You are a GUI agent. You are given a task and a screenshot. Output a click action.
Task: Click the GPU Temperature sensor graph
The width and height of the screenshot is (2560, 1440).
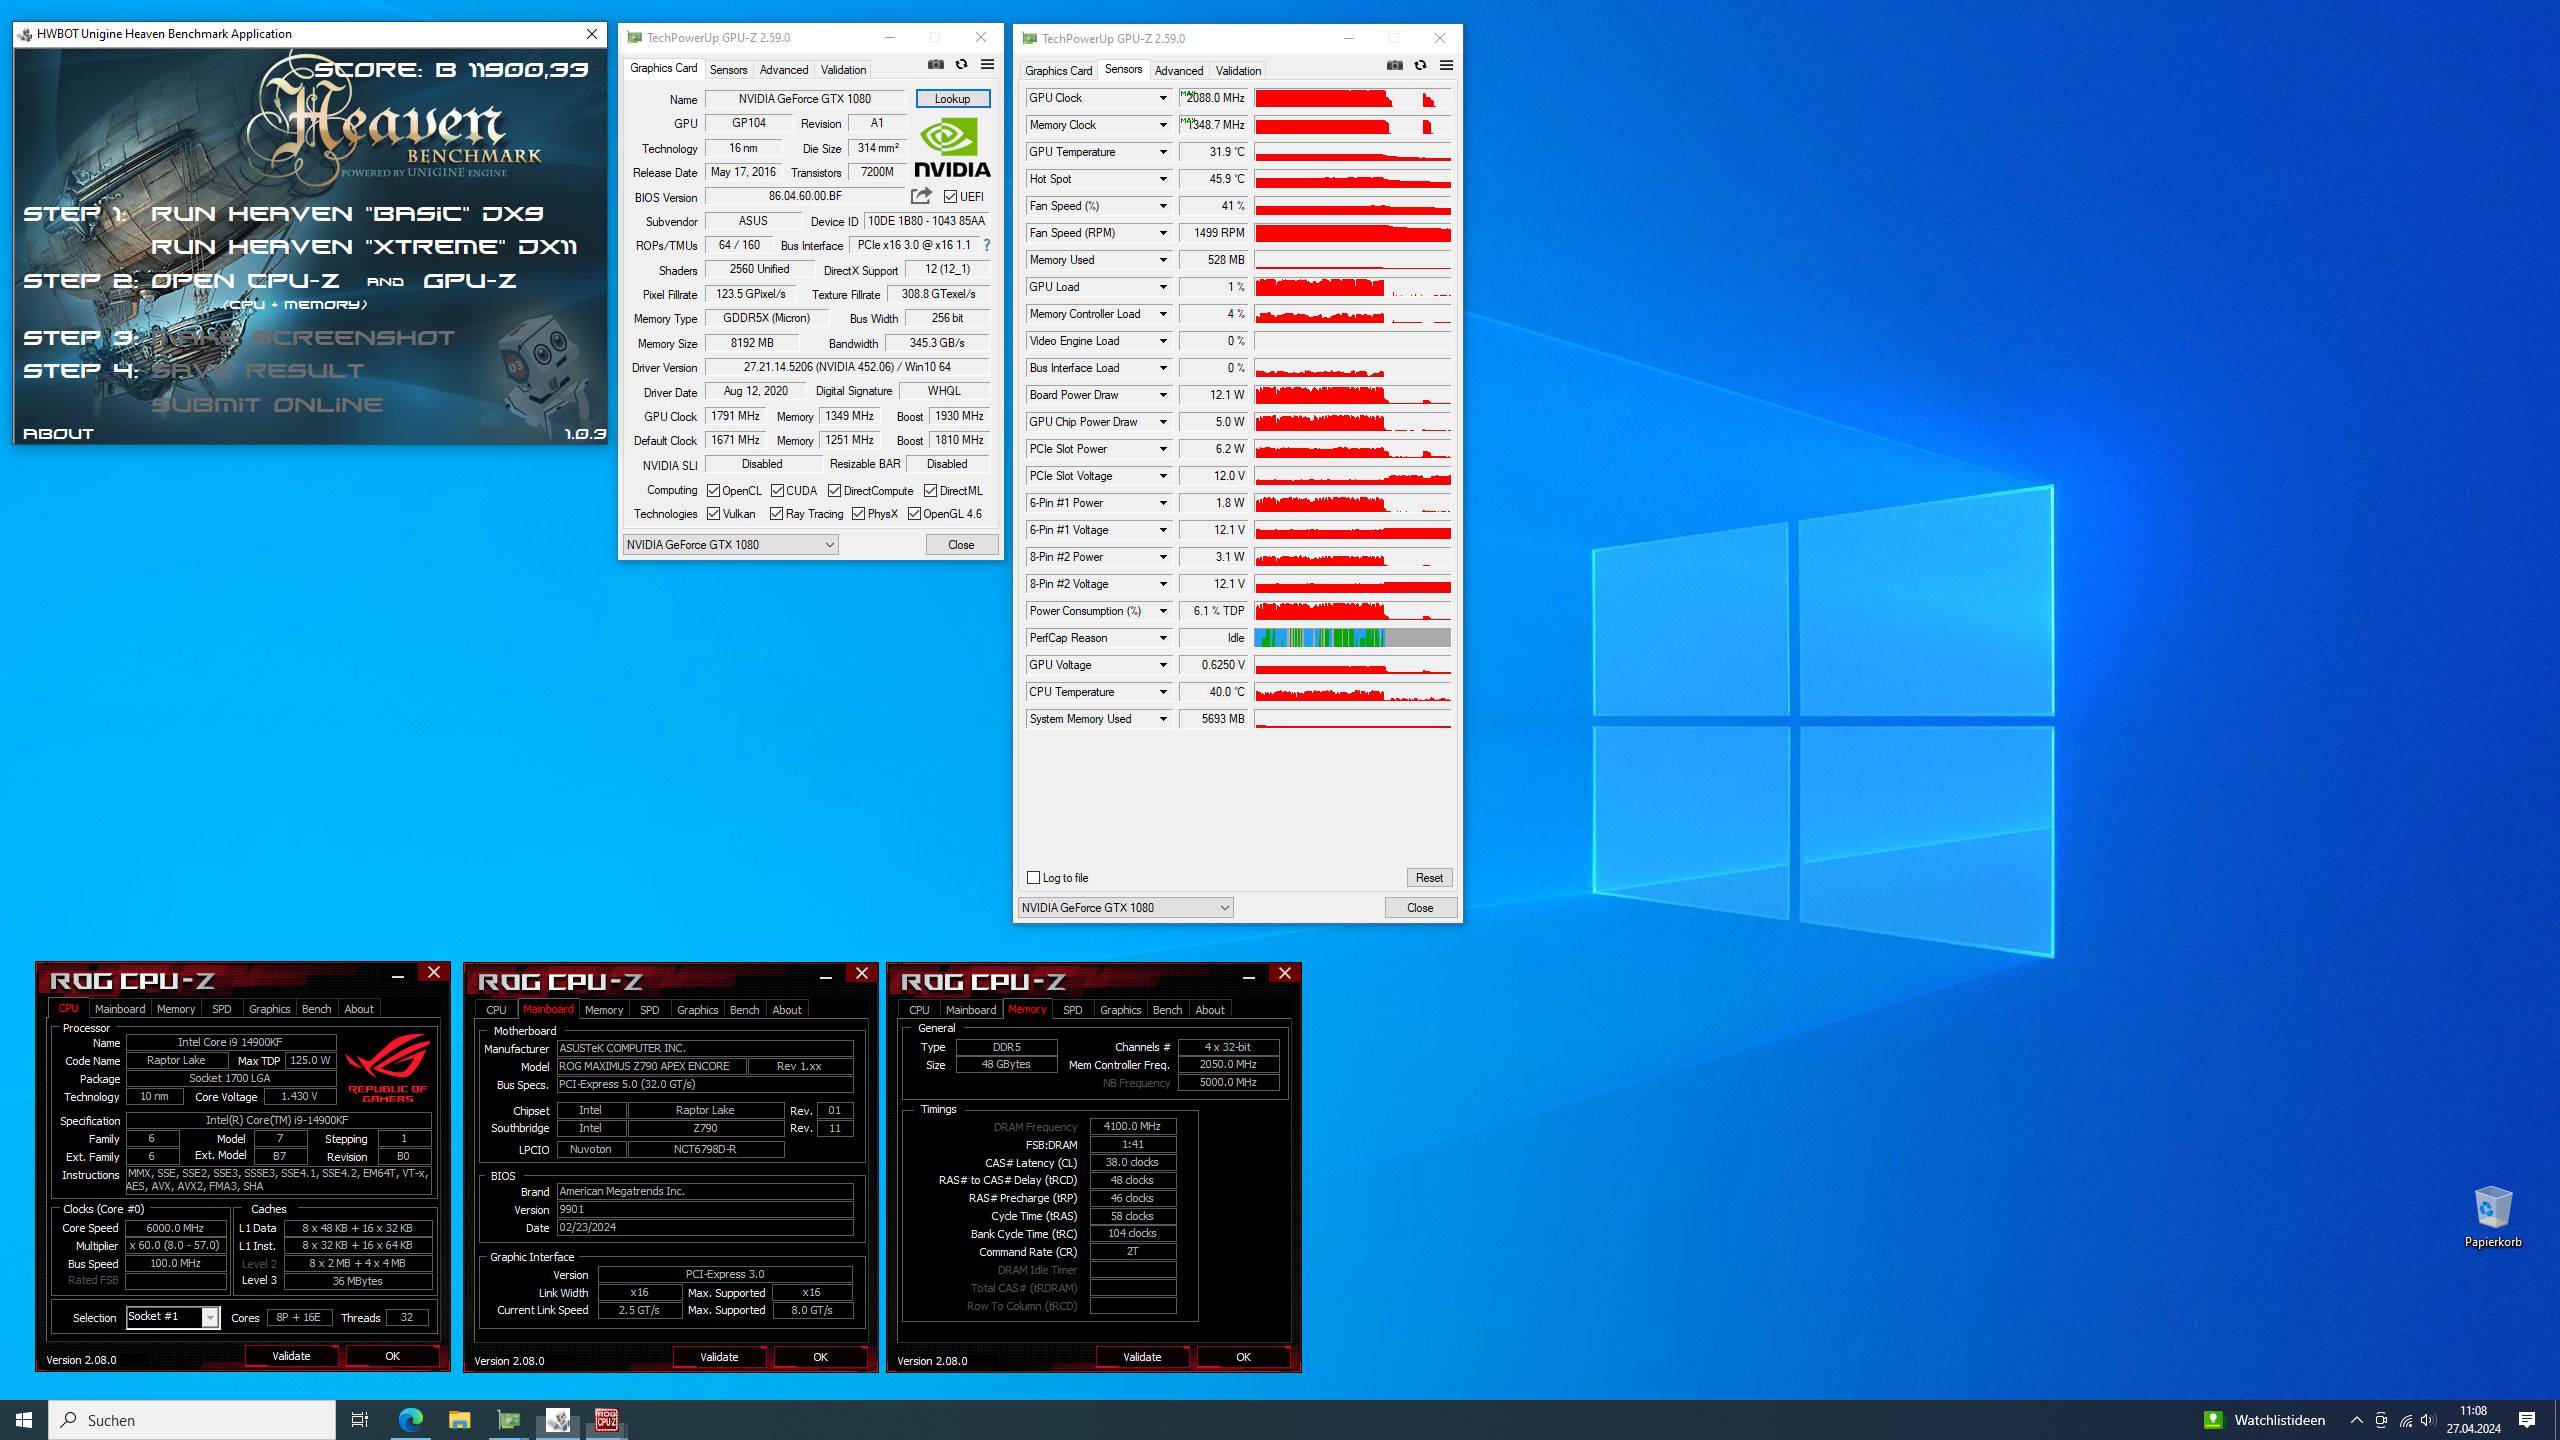1352,152
